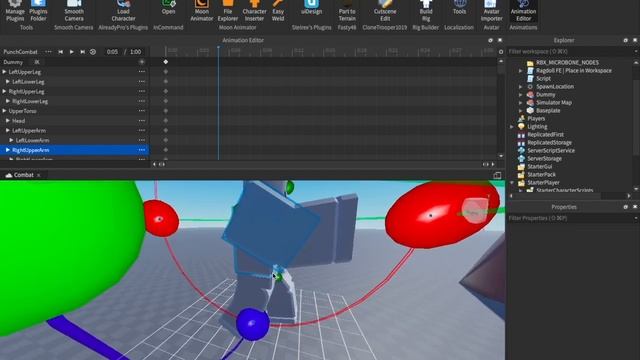Open the LeftUpperLeg track menu
This screenshot has width=640, height=360.
tap(142, 72)
